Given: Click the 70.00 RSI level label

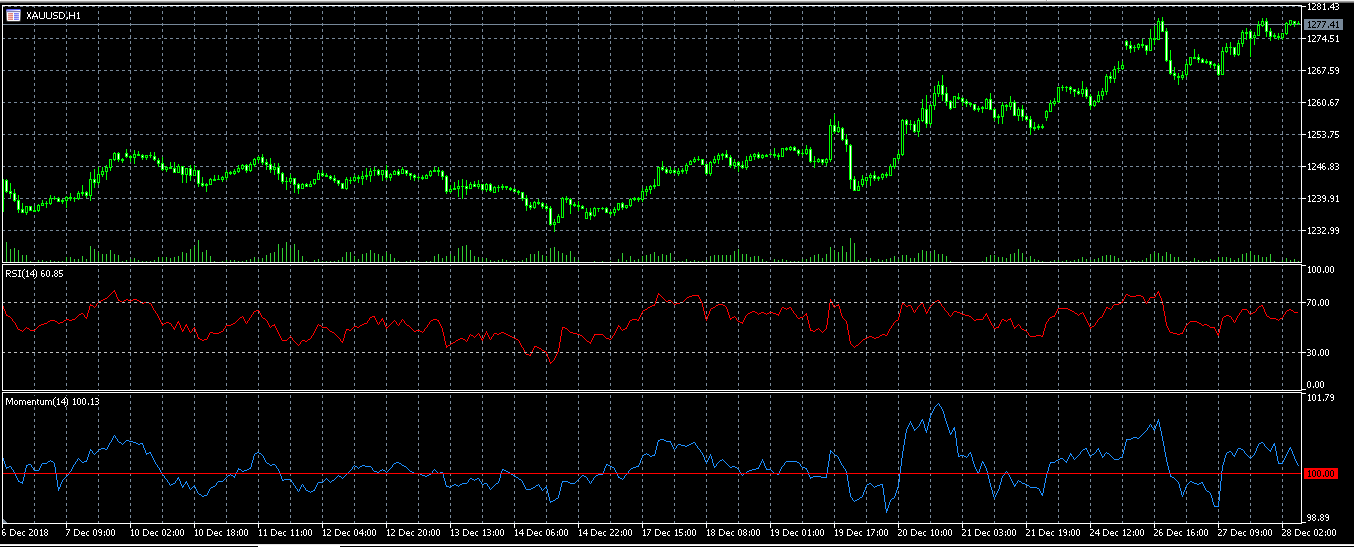Looking at the screenshot, I should point(1320,303).
